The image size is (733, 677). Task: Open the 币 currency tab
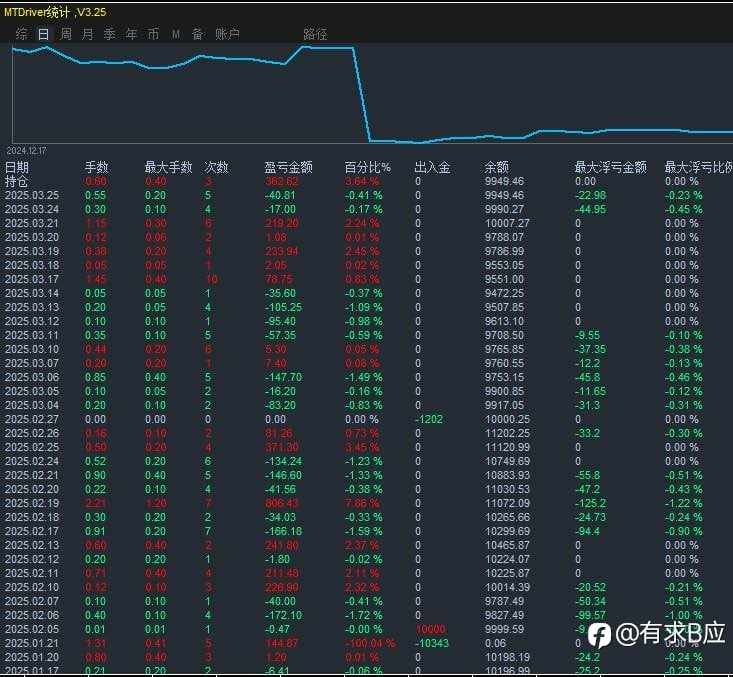tap(153, 34)
